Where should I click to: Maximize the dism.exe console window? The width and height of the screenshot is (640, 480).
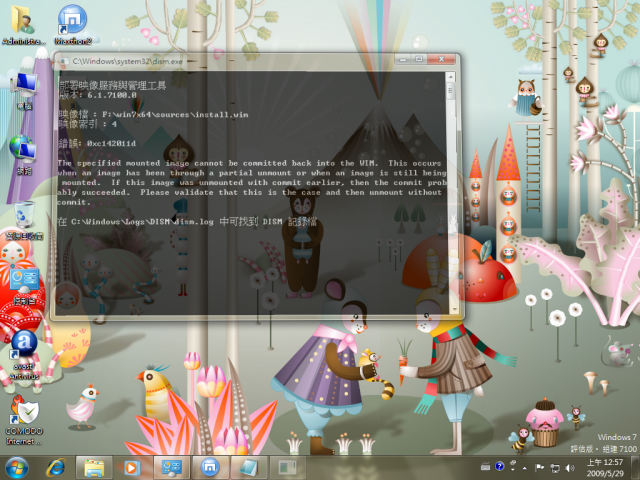tap(419, 59)
